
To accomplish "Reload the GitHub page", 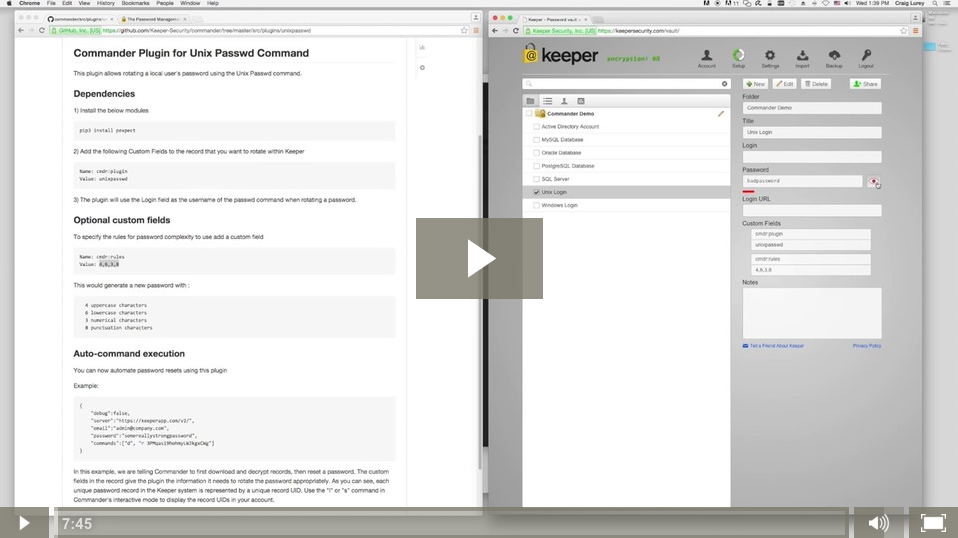I will tap(42, 30).
